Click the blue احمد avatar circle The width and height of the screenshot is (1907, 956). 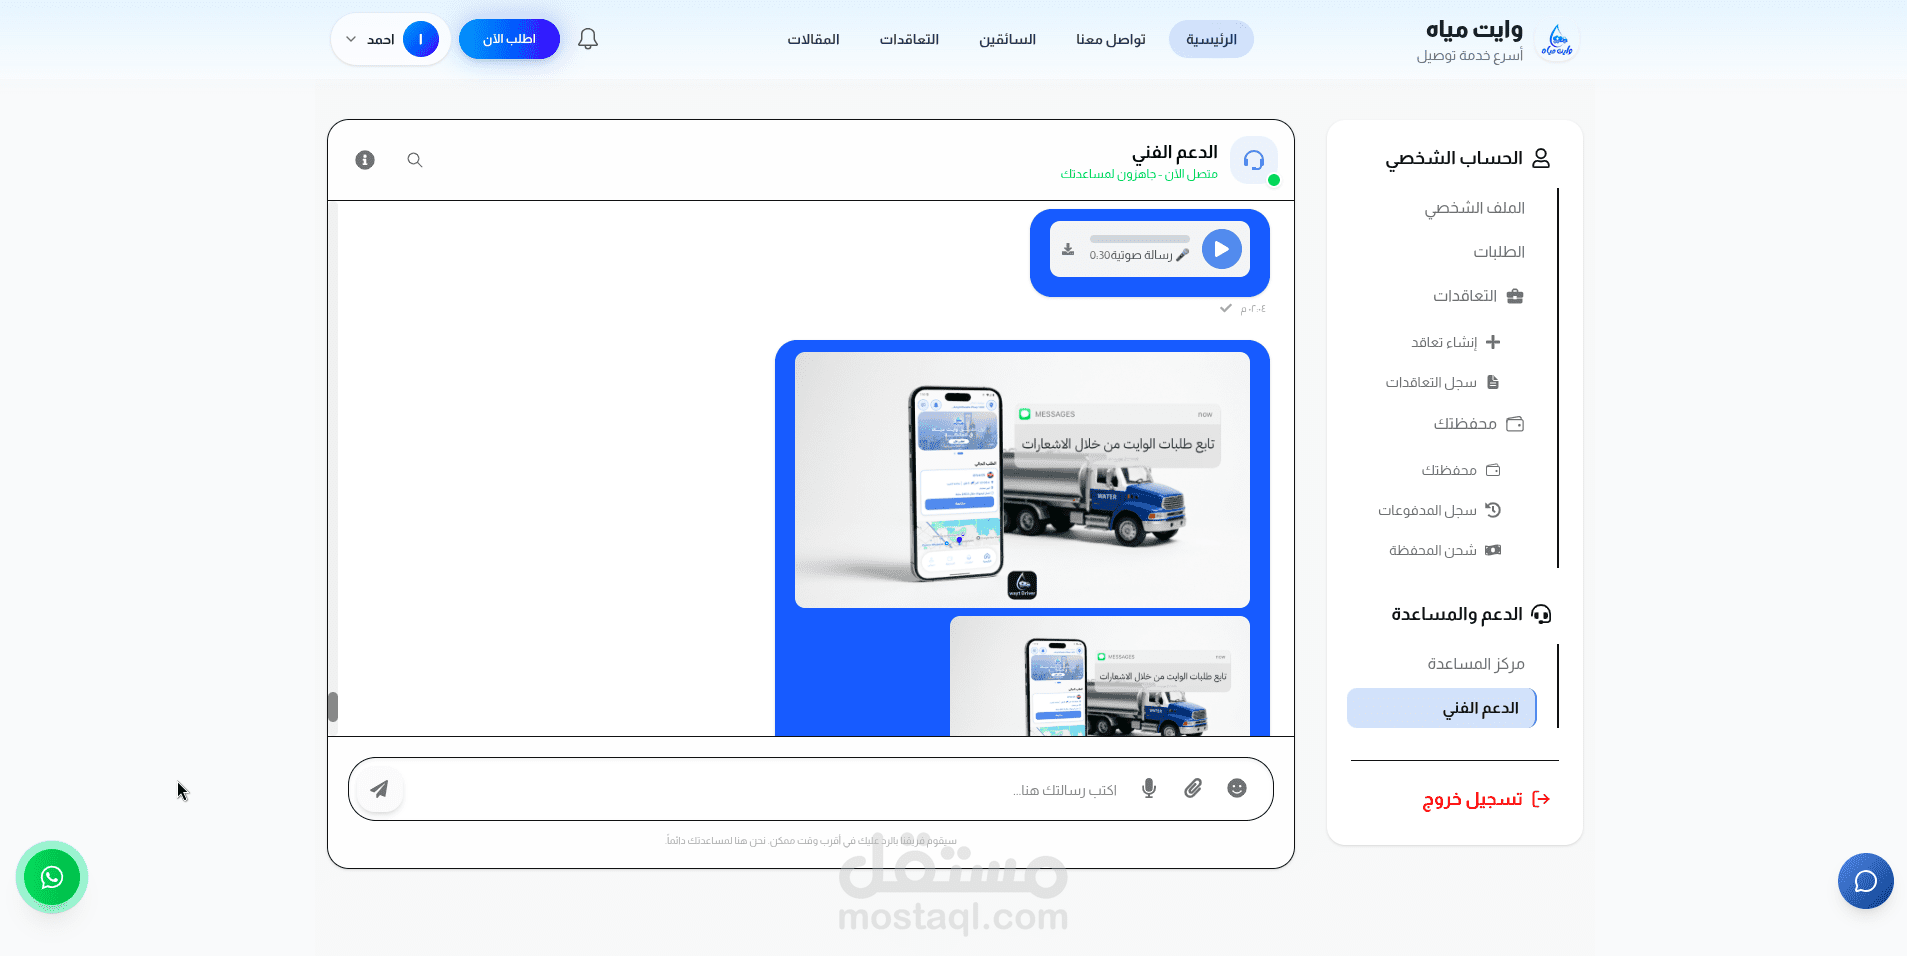click(x=421, y=39)
